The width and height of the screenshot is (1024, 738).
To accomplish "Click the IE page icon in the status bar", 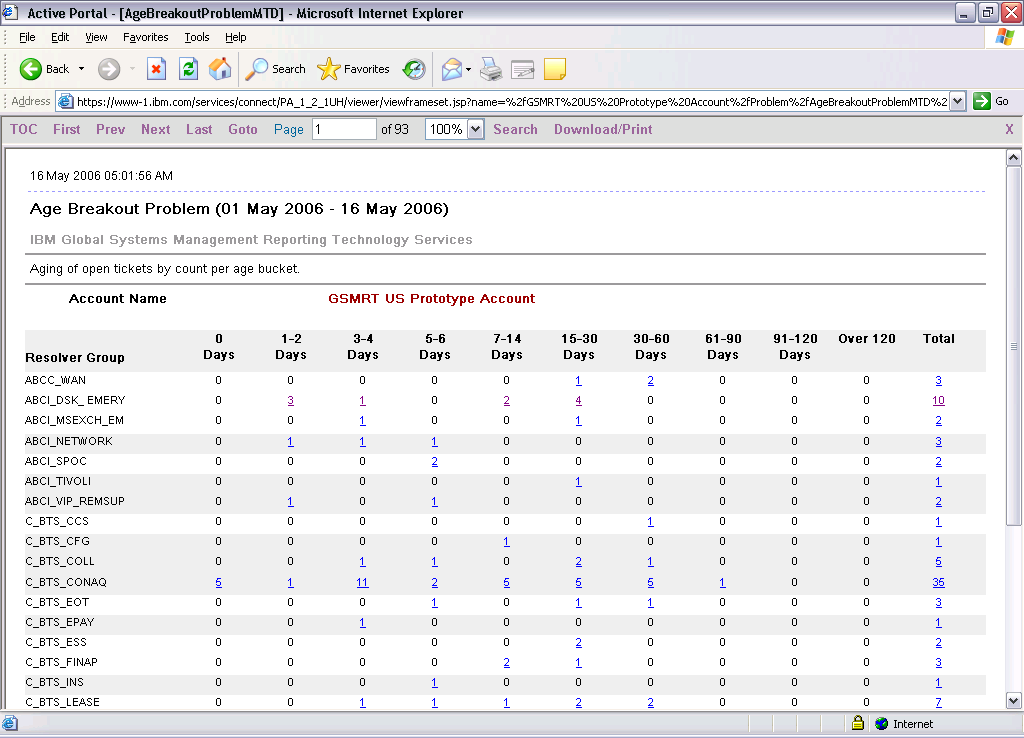I will 10,723.
